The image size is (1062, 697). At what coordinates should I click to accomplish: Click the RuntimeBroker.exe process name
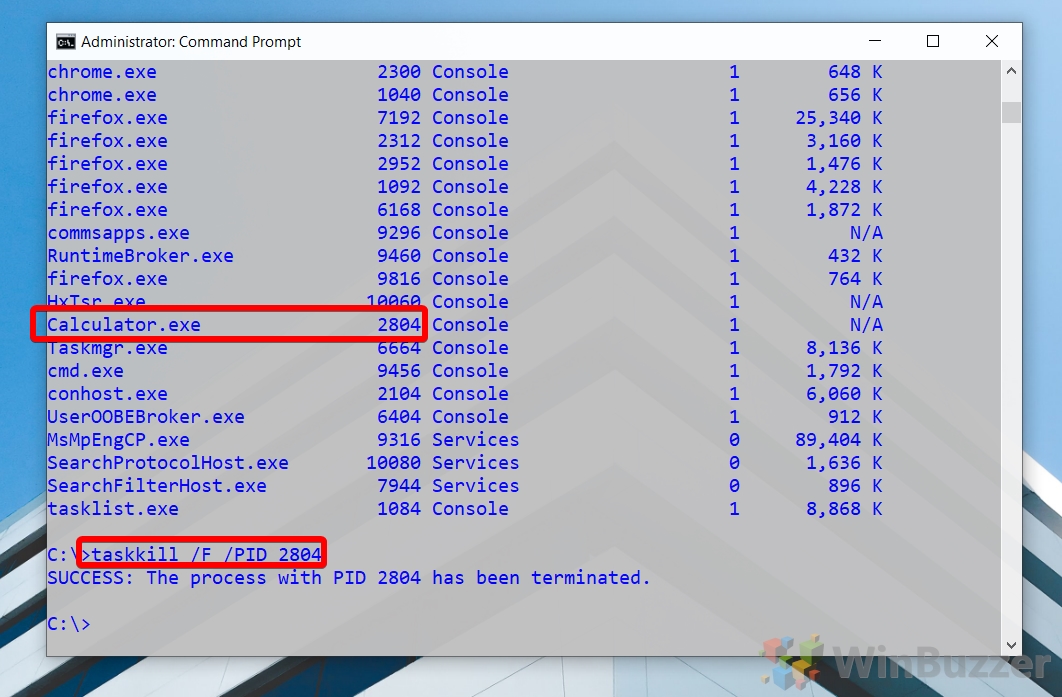[x=140, y=256]
